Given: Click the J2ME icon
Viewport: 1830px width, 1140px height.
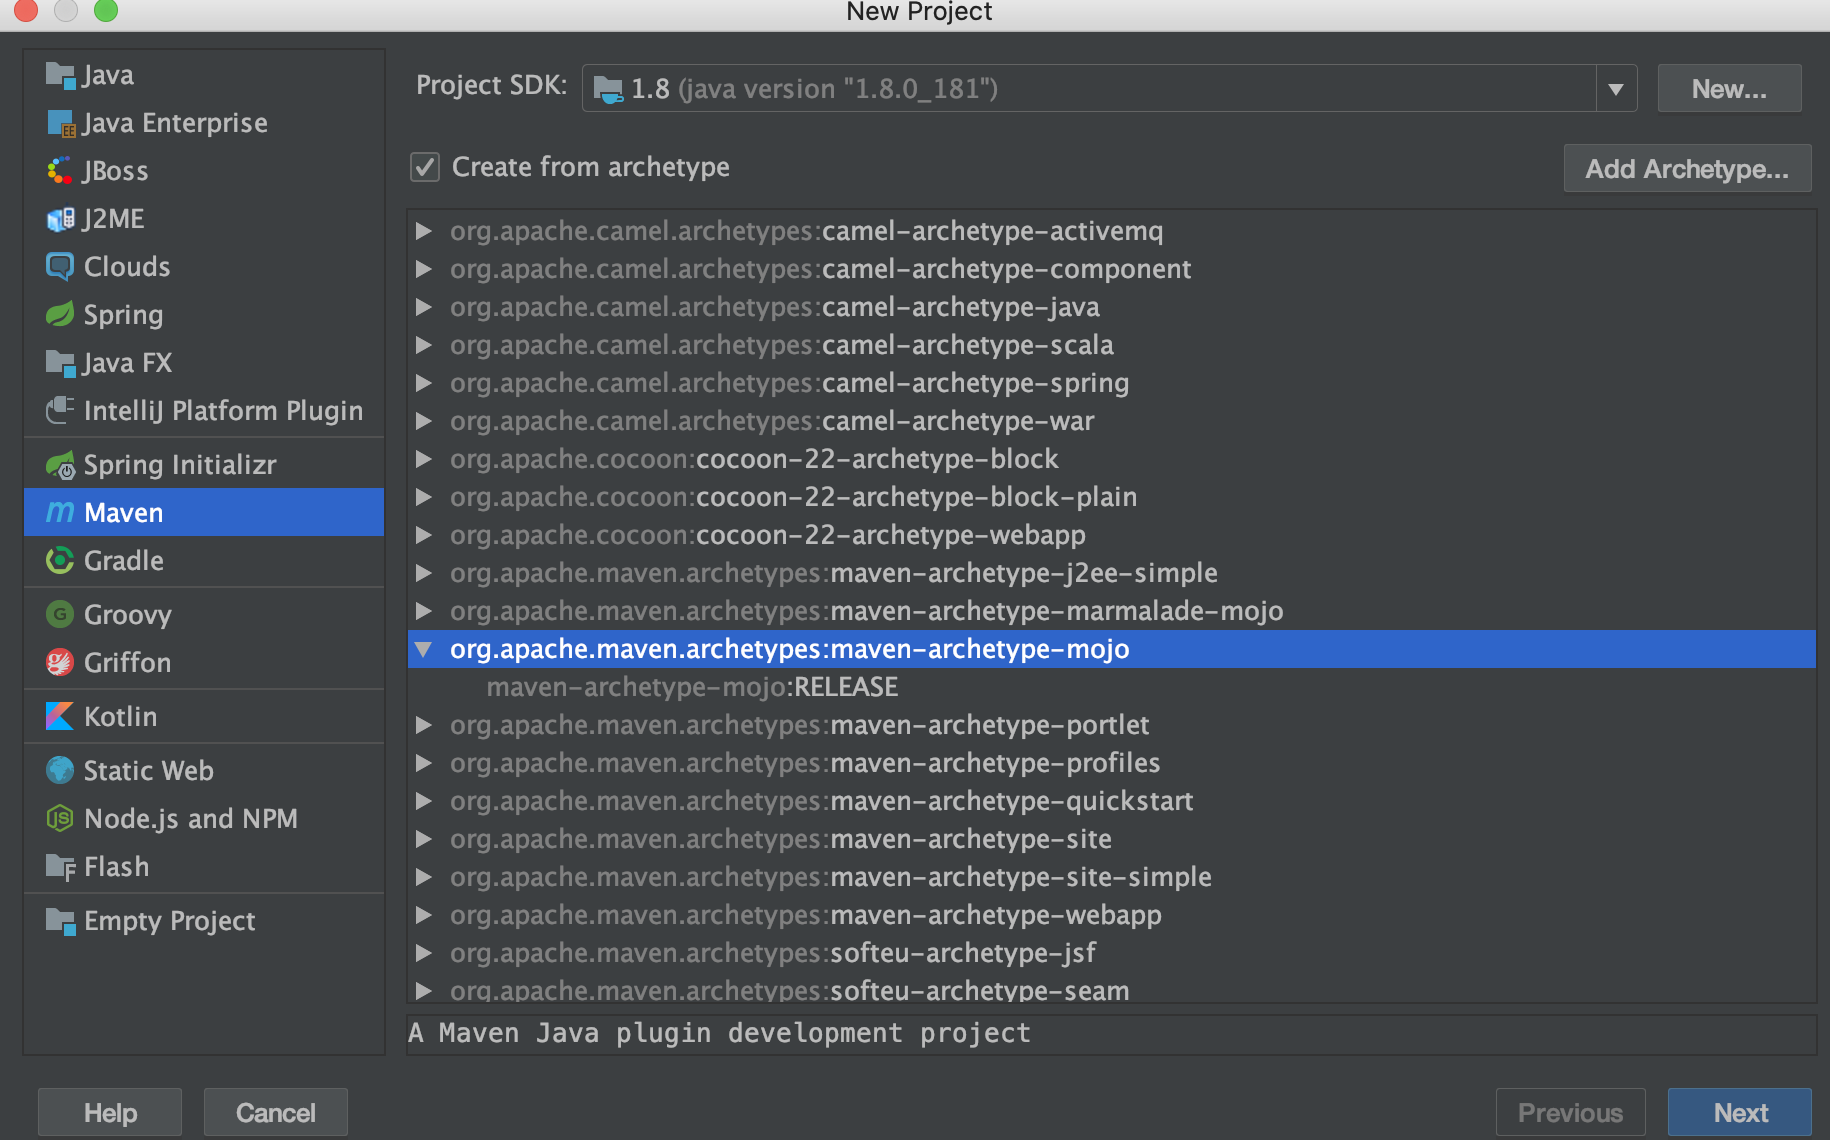Looking at the screenshot, I should 60,219.
